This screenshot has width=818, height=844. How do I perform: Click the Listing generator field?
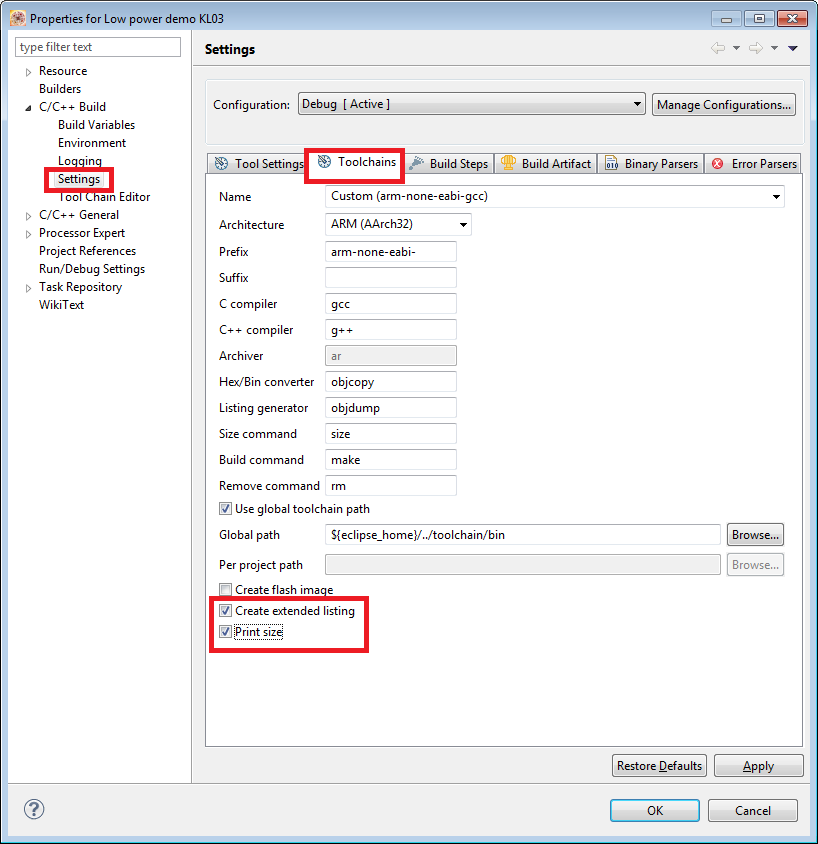391,407
